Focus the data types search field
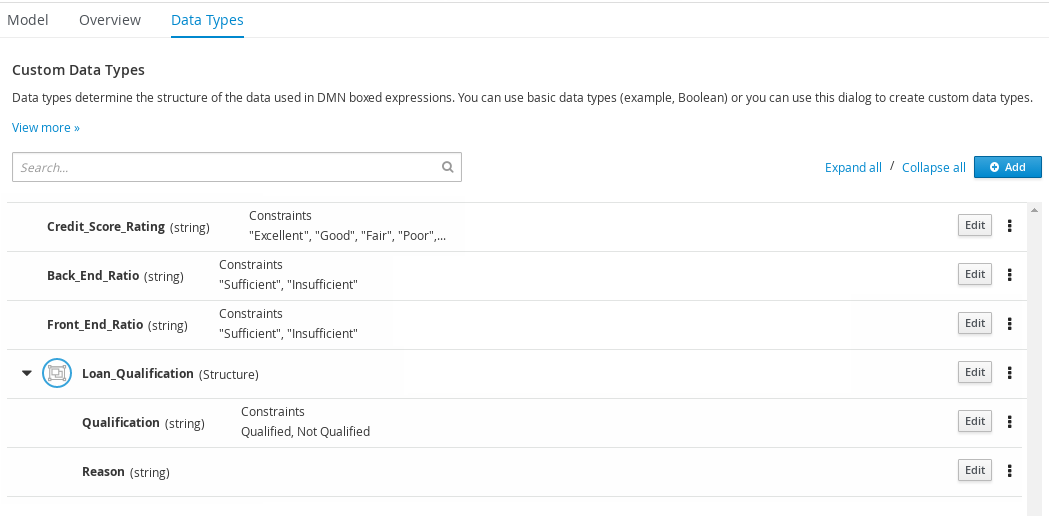This screenshot has height=516, width=1049. 225,168
